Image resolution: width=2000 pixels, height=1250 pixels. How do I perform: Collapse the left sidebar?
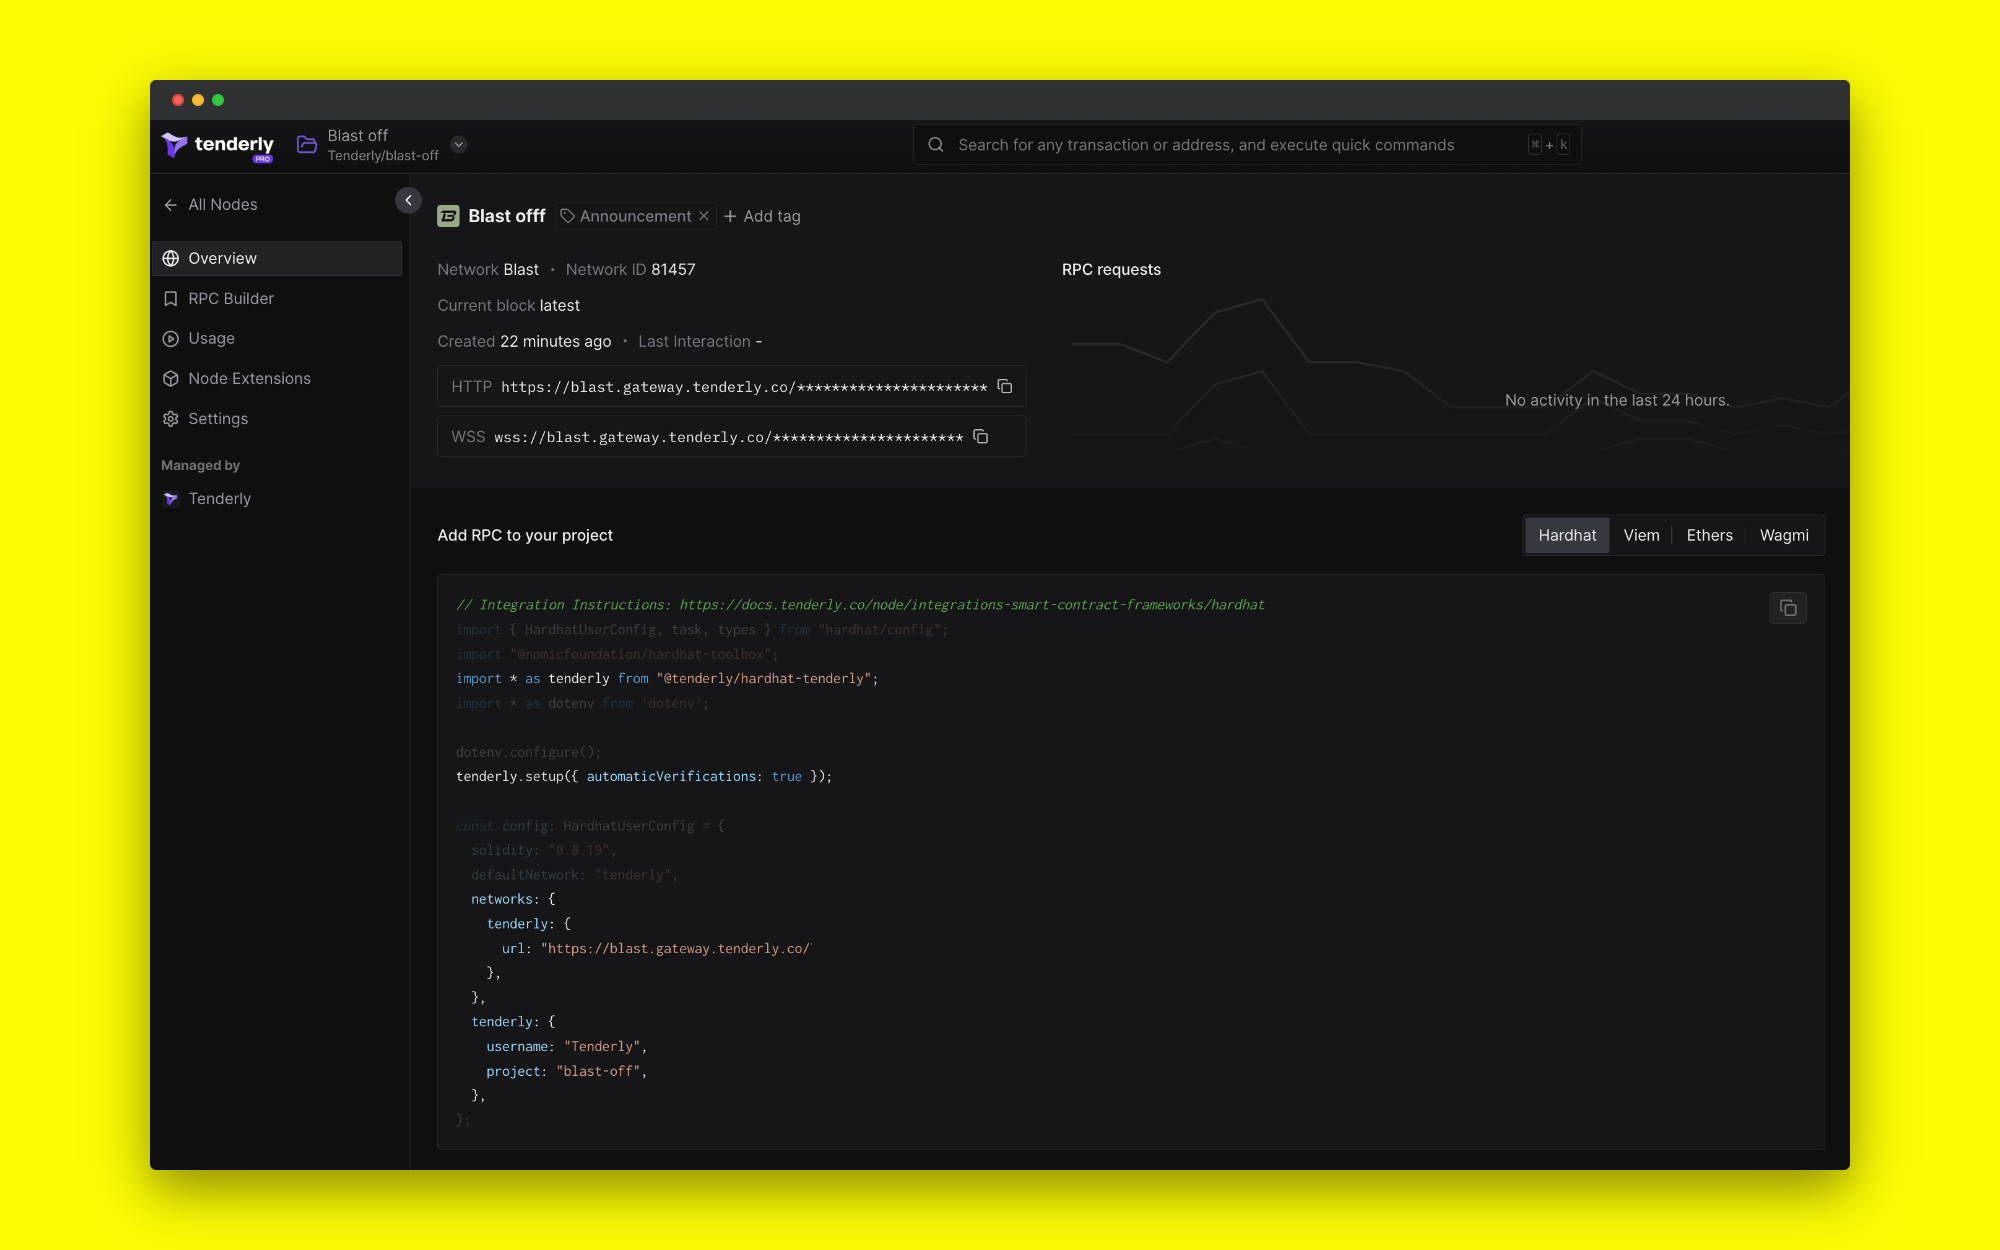(x=408, y=201)
